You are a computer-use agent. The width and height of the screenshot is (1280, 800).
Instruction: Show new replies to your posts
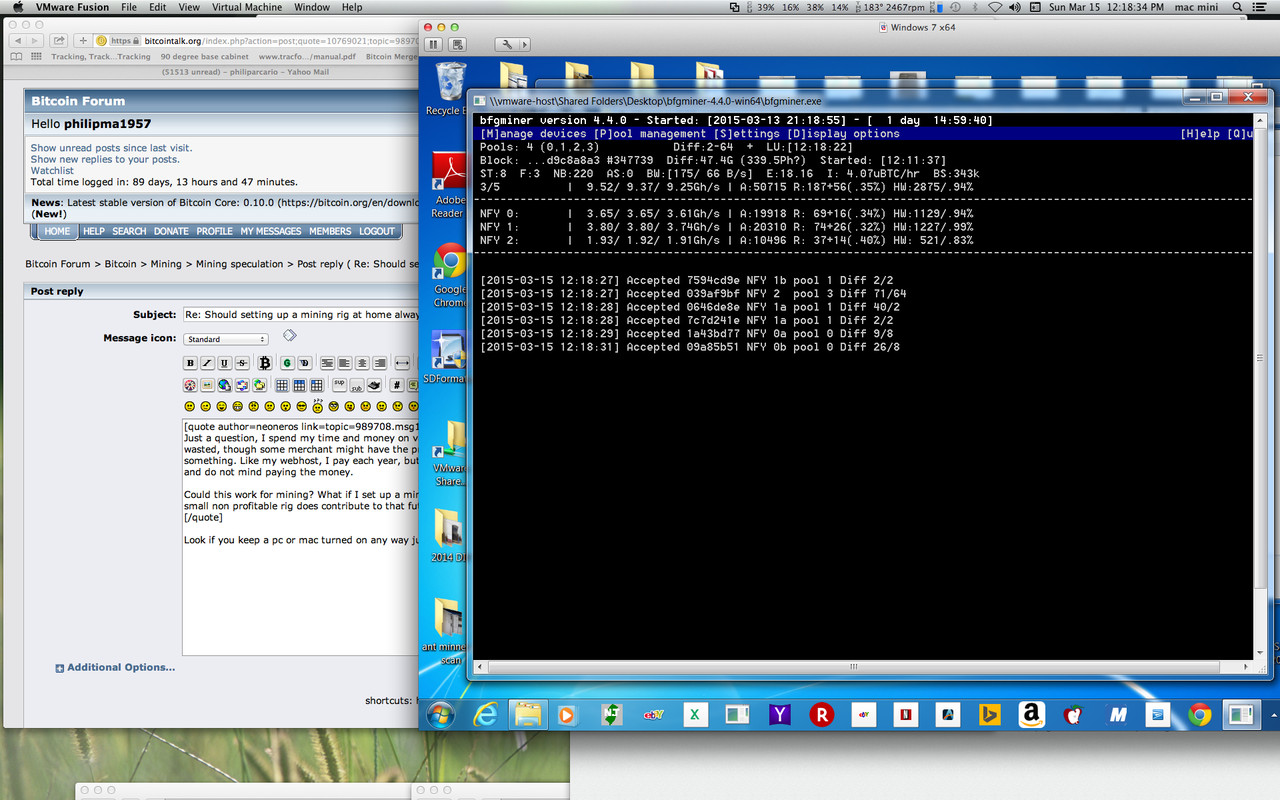(105, 159)
